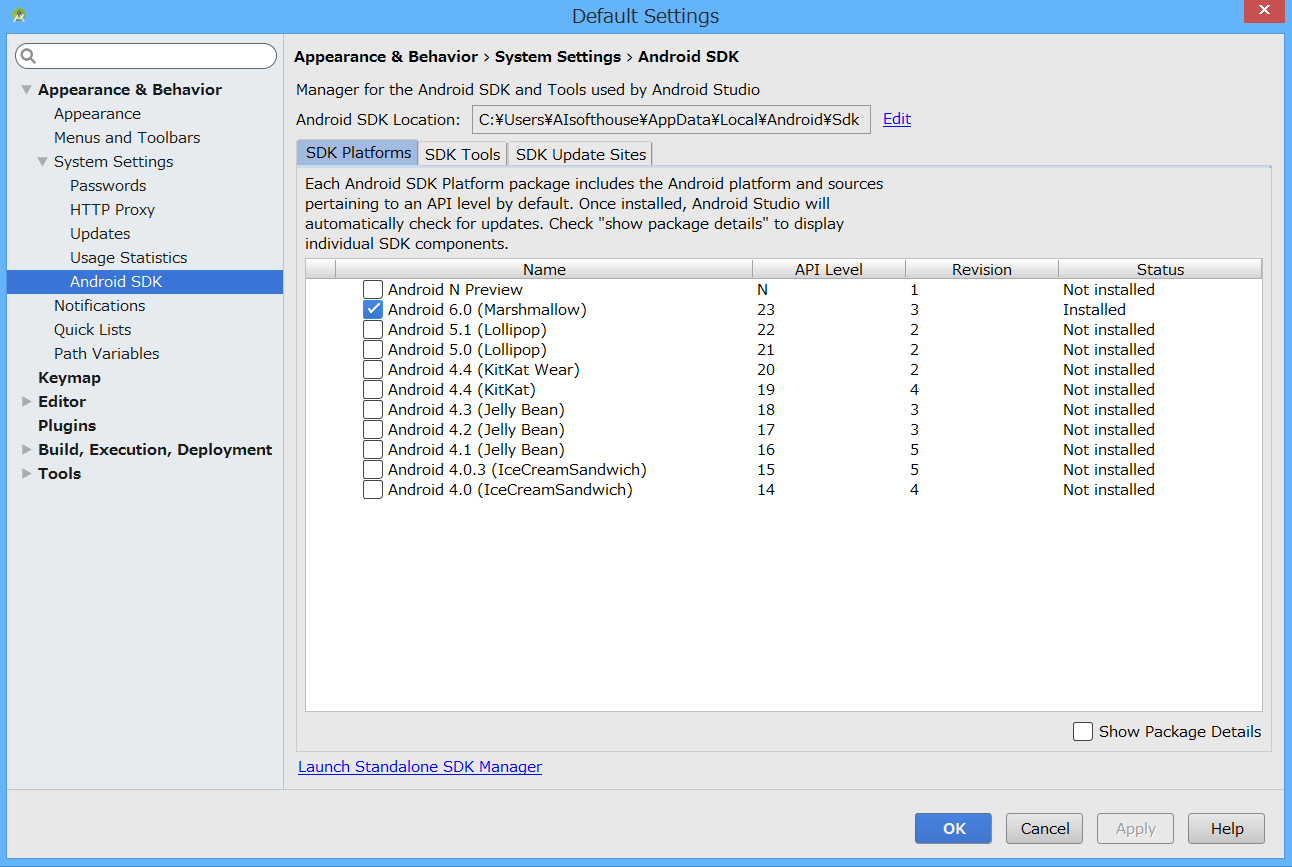This screenshot has height=867, width=1292.
Task: Select Updates in the settings tree
Action: coord(100,234)
